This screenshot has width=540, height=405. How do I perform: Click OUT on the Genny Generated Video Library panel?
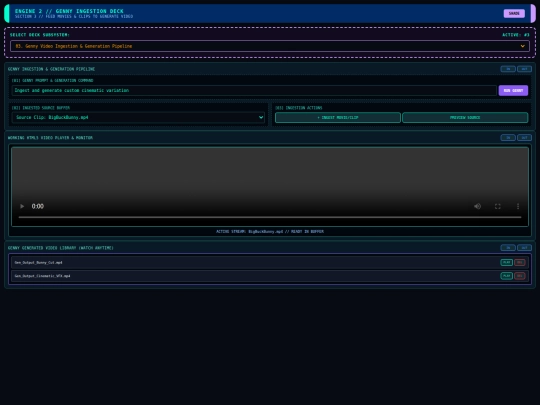click(524, 248)
